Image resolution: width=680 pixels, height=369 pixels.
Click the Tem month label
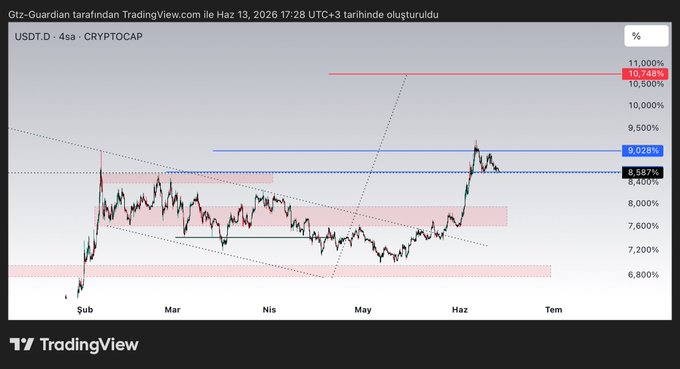(554, 310)
